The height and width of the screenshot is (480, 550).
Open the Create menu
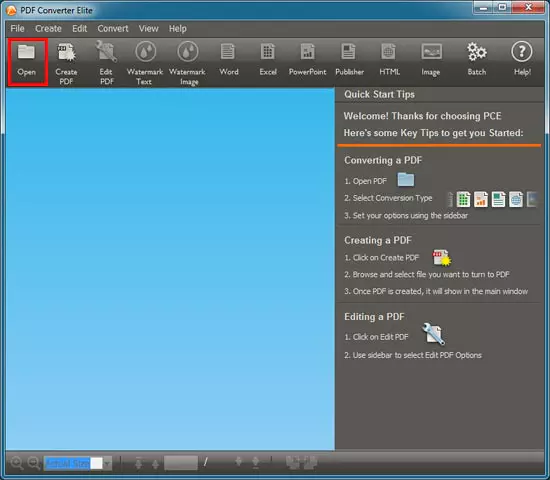pos(48,28)
